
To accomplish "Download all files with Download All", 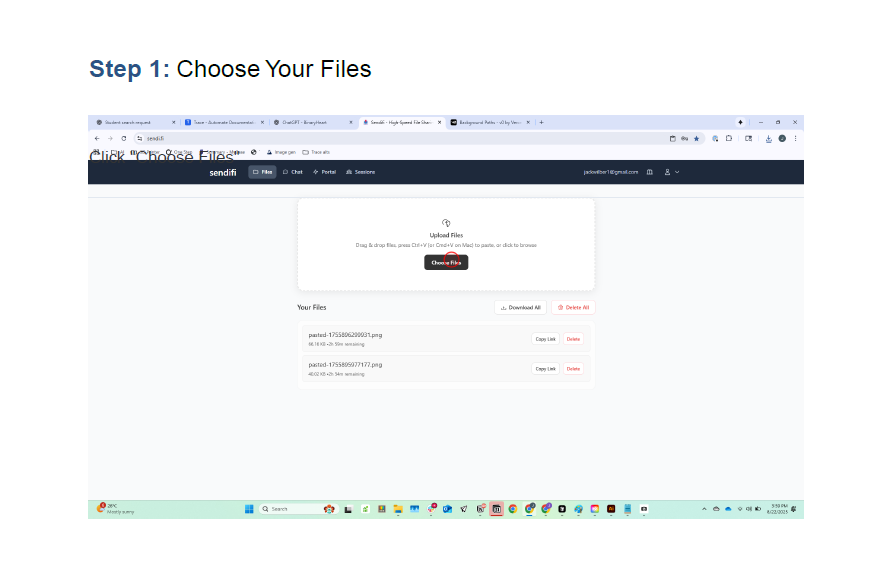I will 520,308.
